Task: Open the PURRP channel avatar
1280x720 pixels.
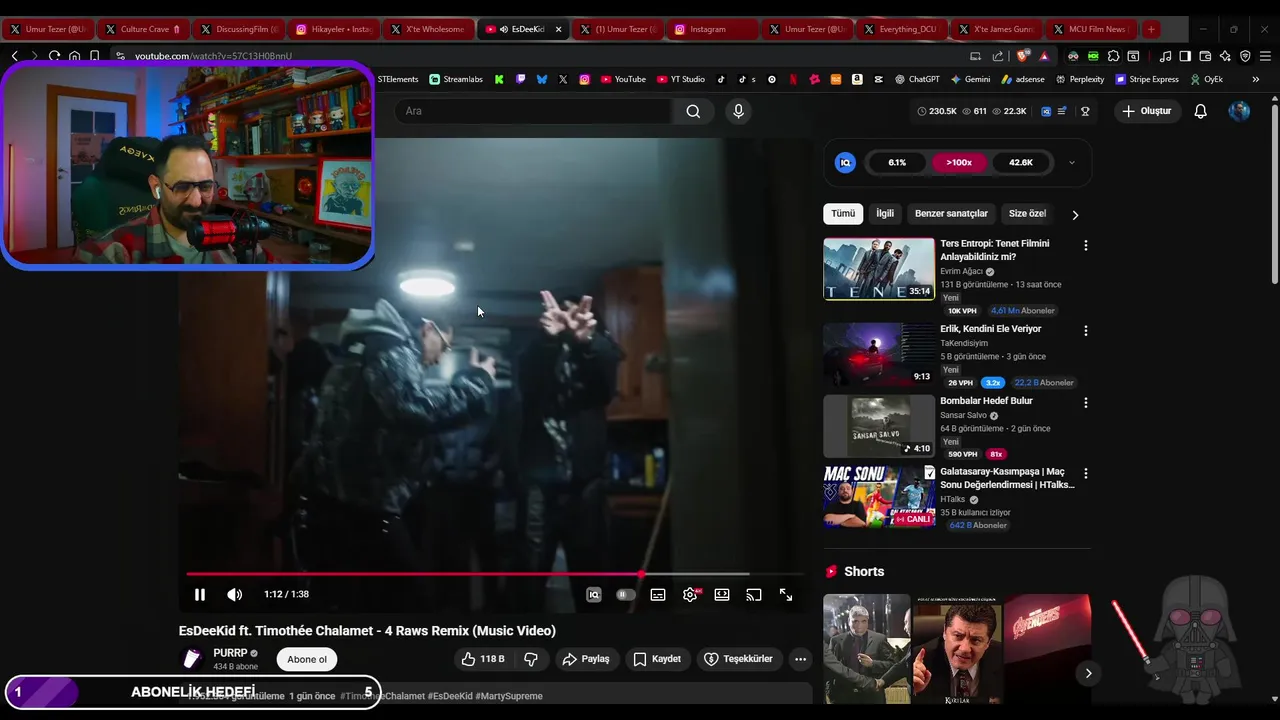Action: pos(192,659)
